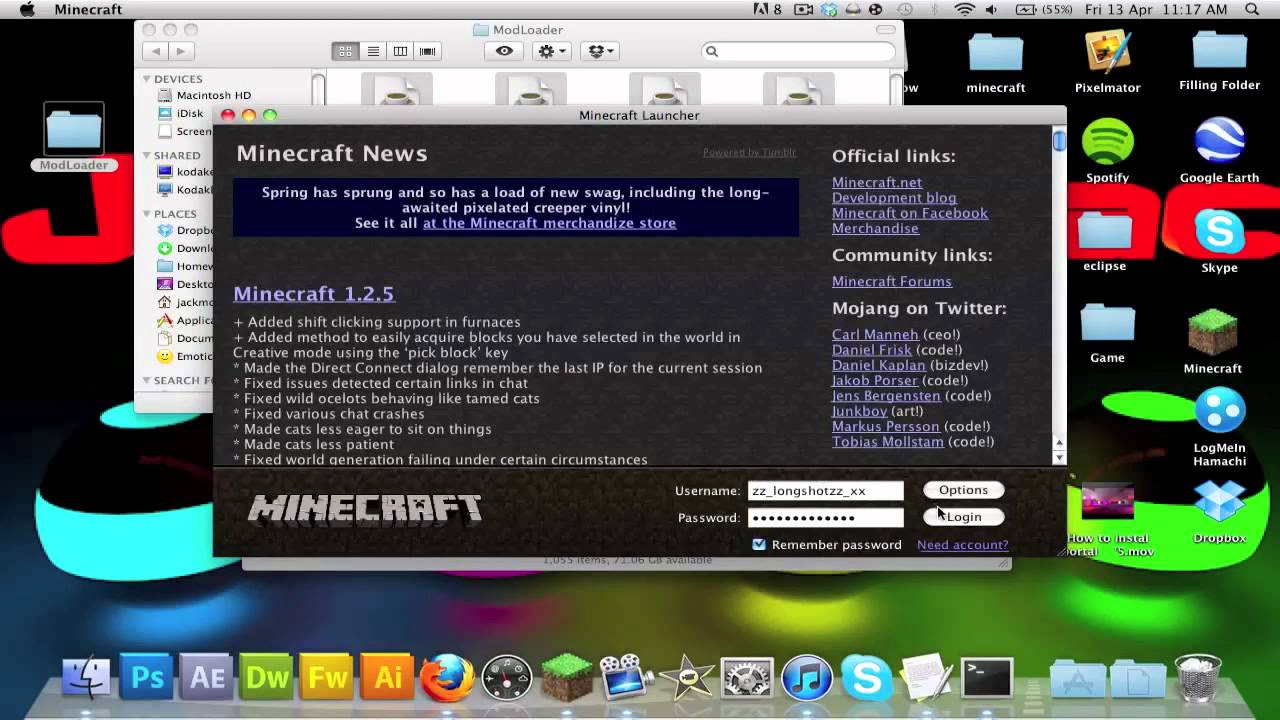Collapse the PLACES section in Finder sidebar
The width and height of the screenshot is (1280, 720).
click(146, 213)
